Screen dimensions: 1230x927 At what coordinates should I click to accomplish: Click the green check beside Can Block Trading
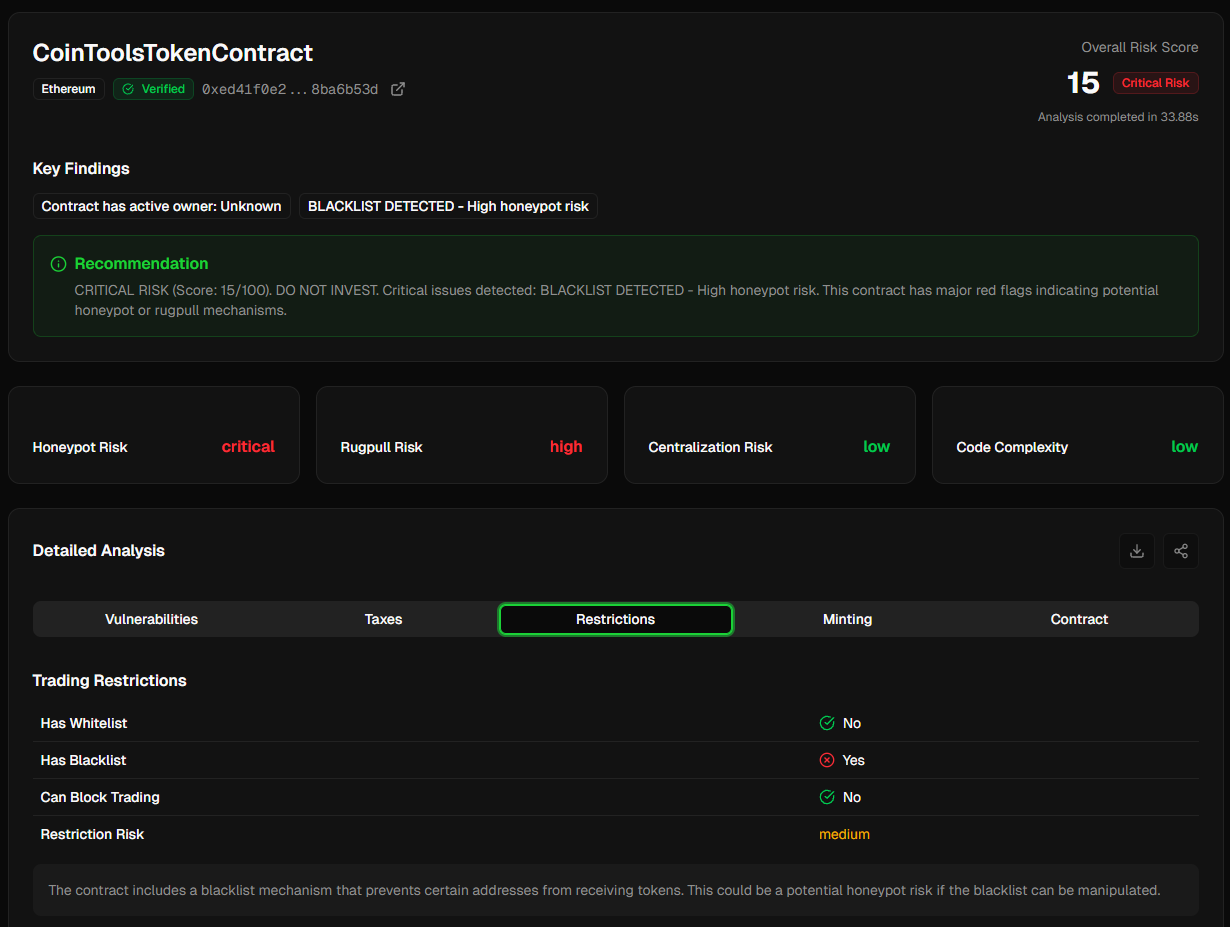(827, 797)
